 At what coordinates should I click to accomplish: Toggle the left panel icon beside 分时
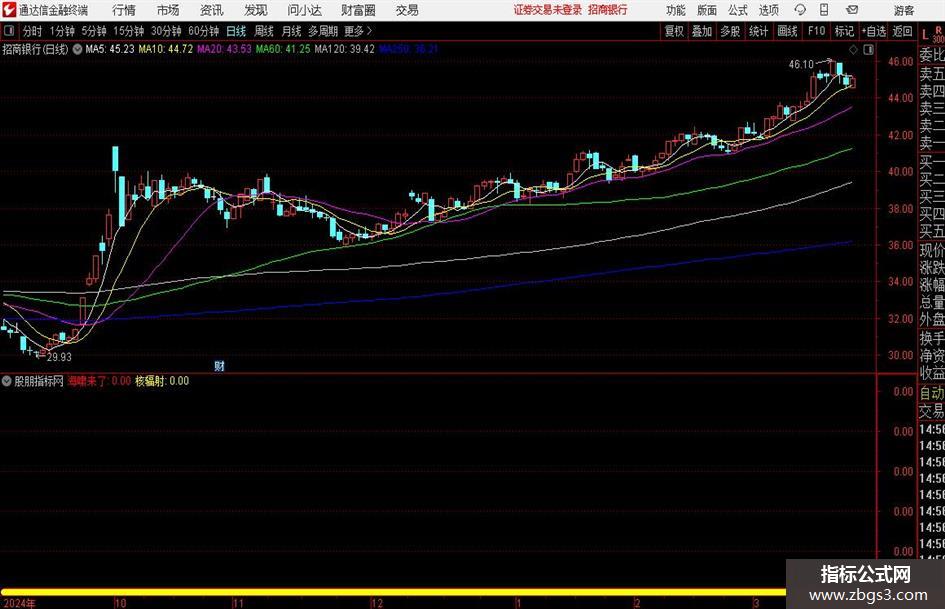pos(9,31)
